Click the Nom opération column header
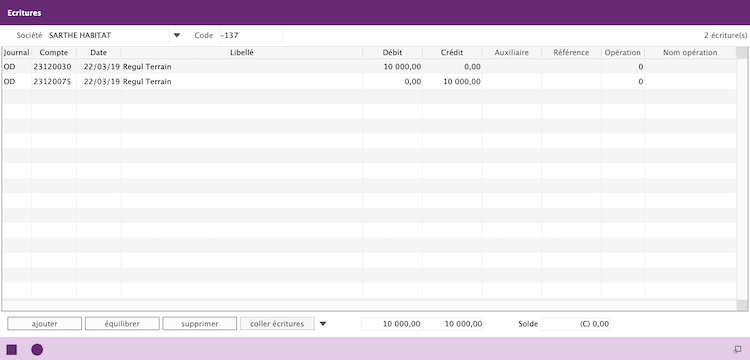 point(690,53)
